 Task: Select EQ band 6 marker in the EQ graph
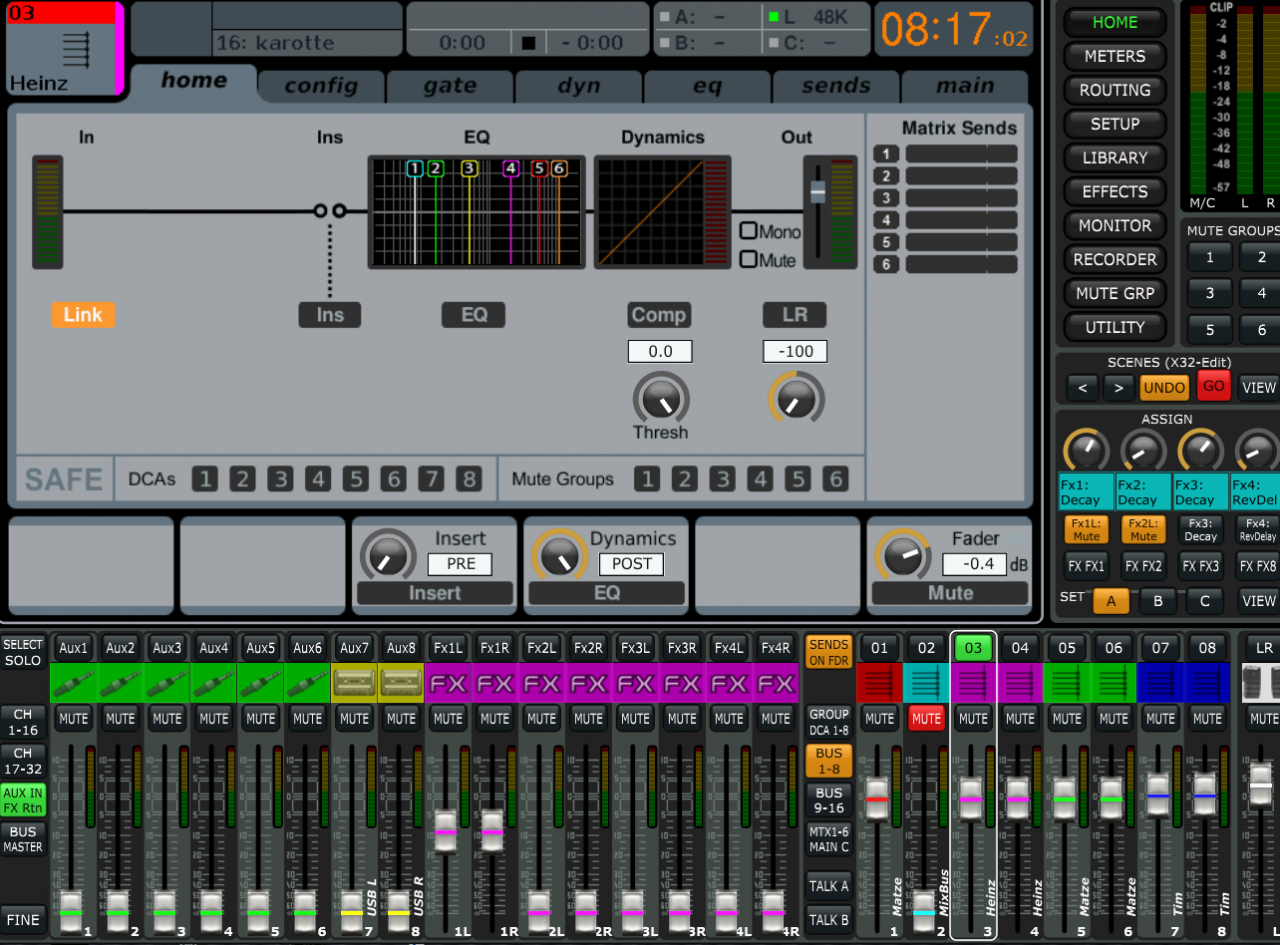pyautogui.click(x=559, y=168)
